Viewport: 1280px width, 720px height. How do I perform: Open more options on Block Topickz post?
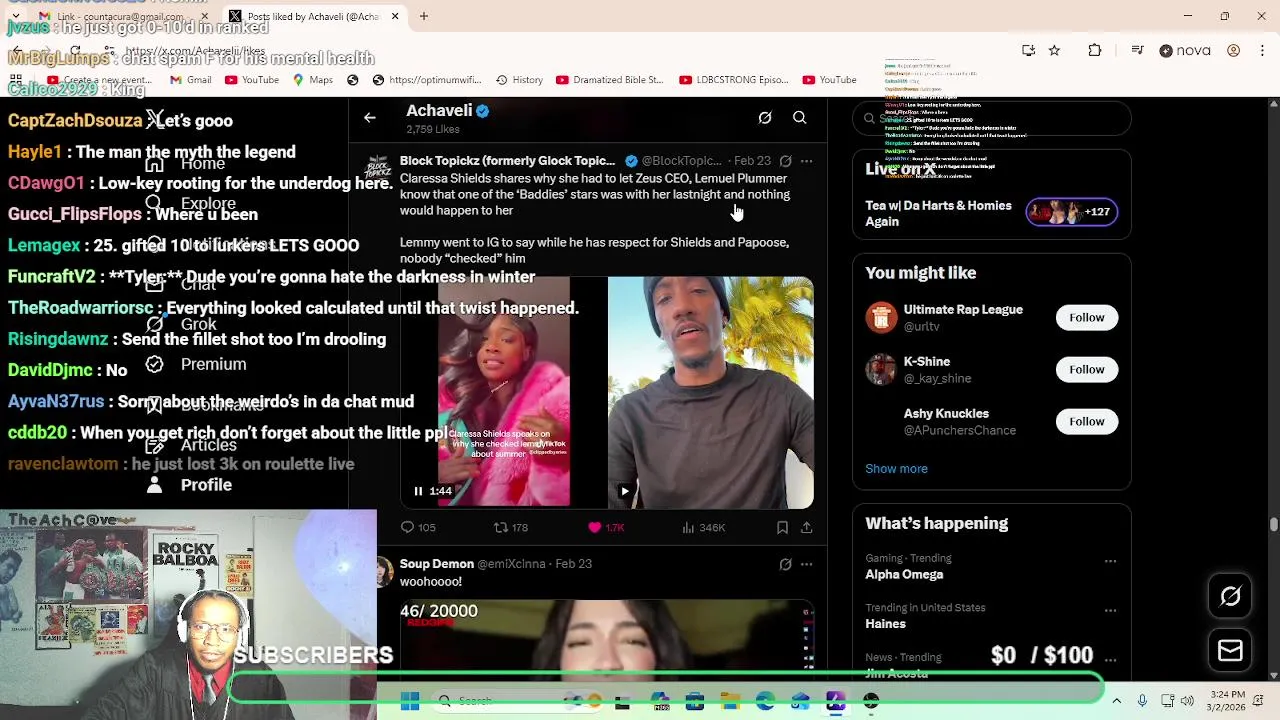point(807,161)
